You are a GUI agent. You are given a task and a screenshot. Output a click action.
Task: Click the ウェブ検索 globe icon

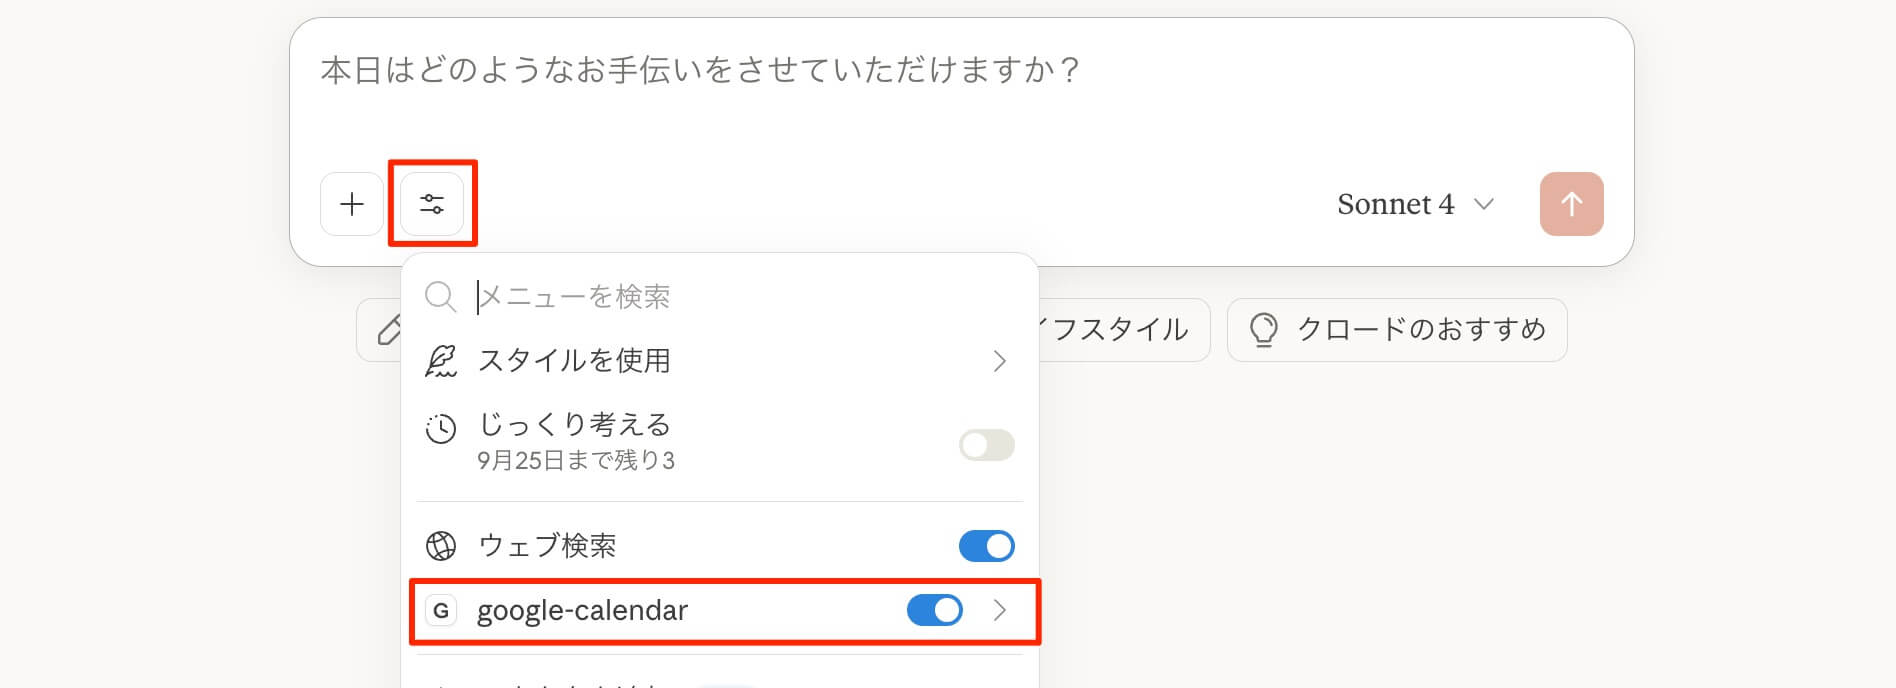[x=441, y=545]
